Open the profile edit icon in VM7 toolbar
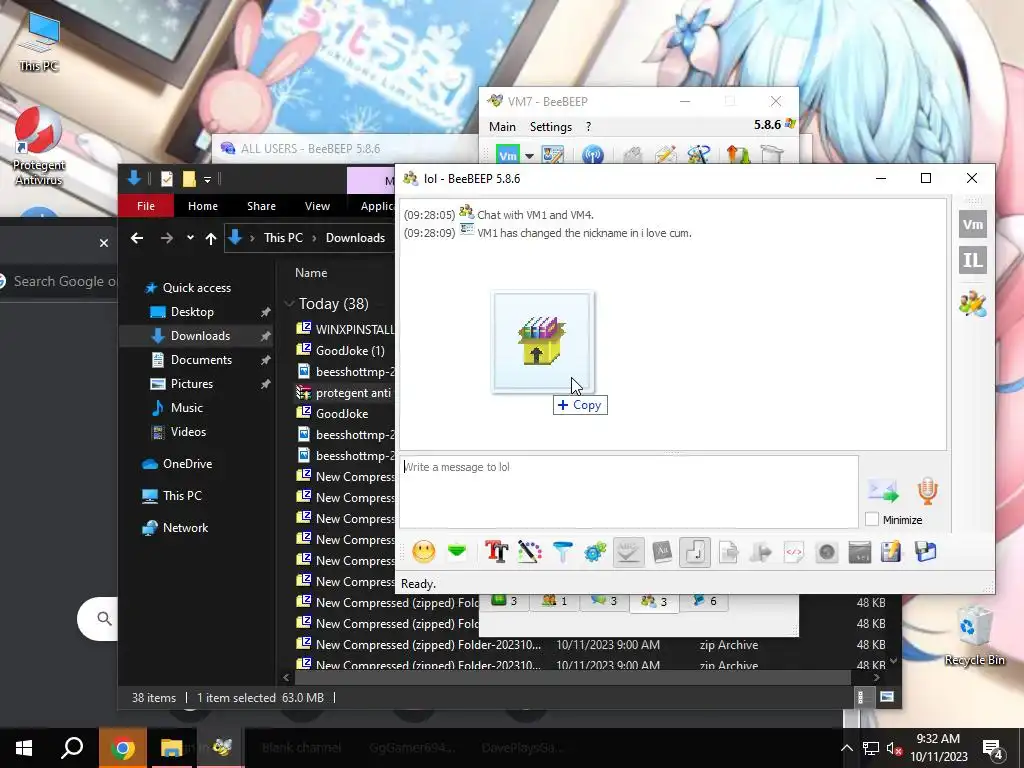Screen dimensions: 1024x768 (552, 155)
